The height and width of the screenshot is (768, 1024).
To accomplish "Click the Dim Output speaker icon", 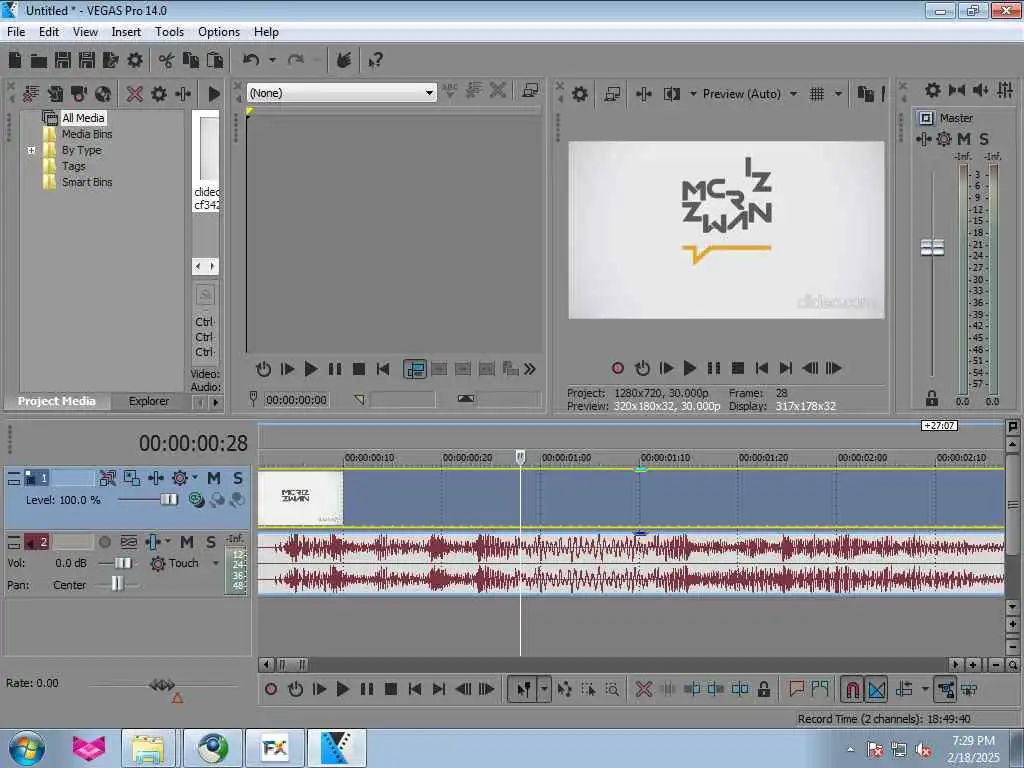I will pos(981,90).
